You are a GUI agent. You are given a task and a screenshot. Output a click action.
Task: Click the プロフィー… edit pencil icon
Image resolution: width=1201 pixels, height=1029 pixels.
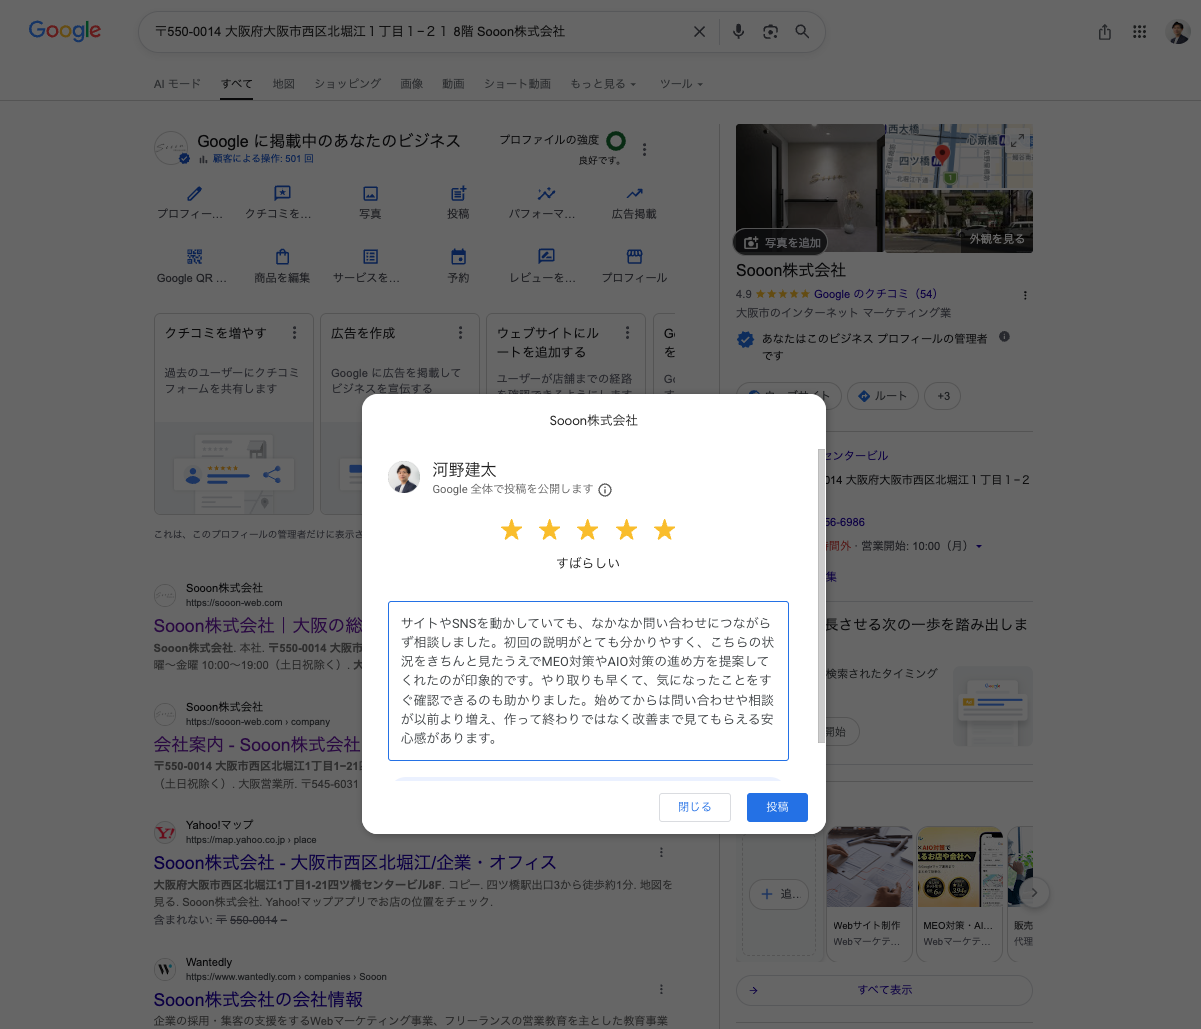[x=194, y=193]
